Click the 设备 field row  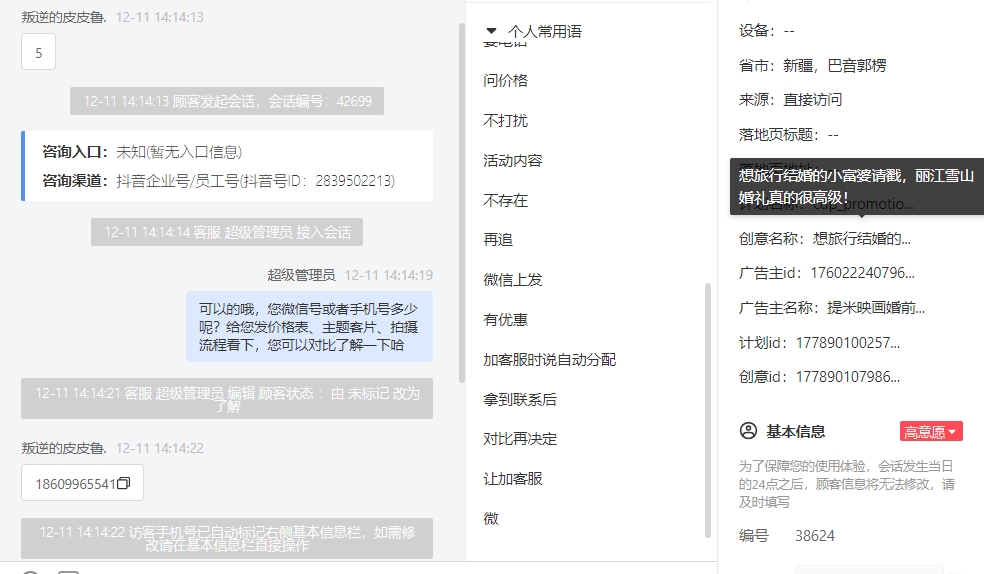tap(767, 30)
